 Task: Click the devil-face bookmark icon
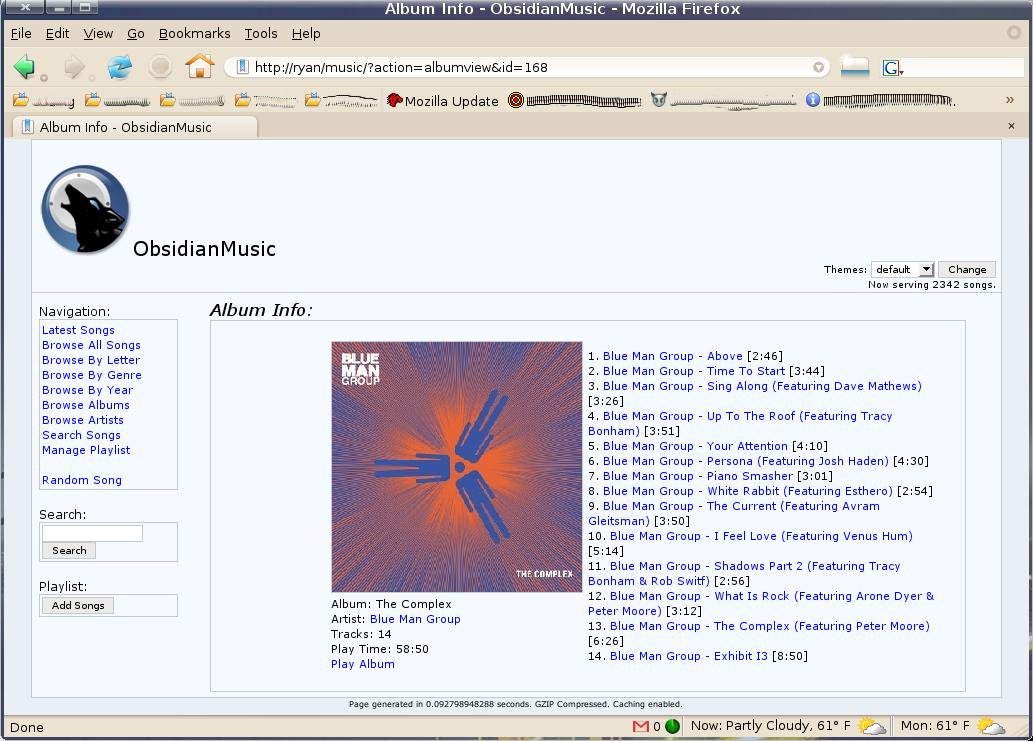tap(659, 100)
